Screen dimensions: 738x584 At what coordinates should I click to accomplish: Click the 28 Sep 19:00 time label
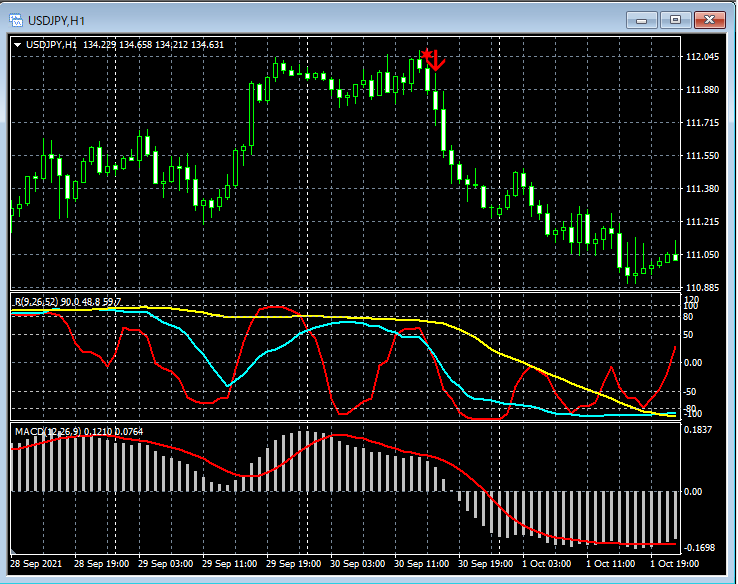tap(102, 564)
